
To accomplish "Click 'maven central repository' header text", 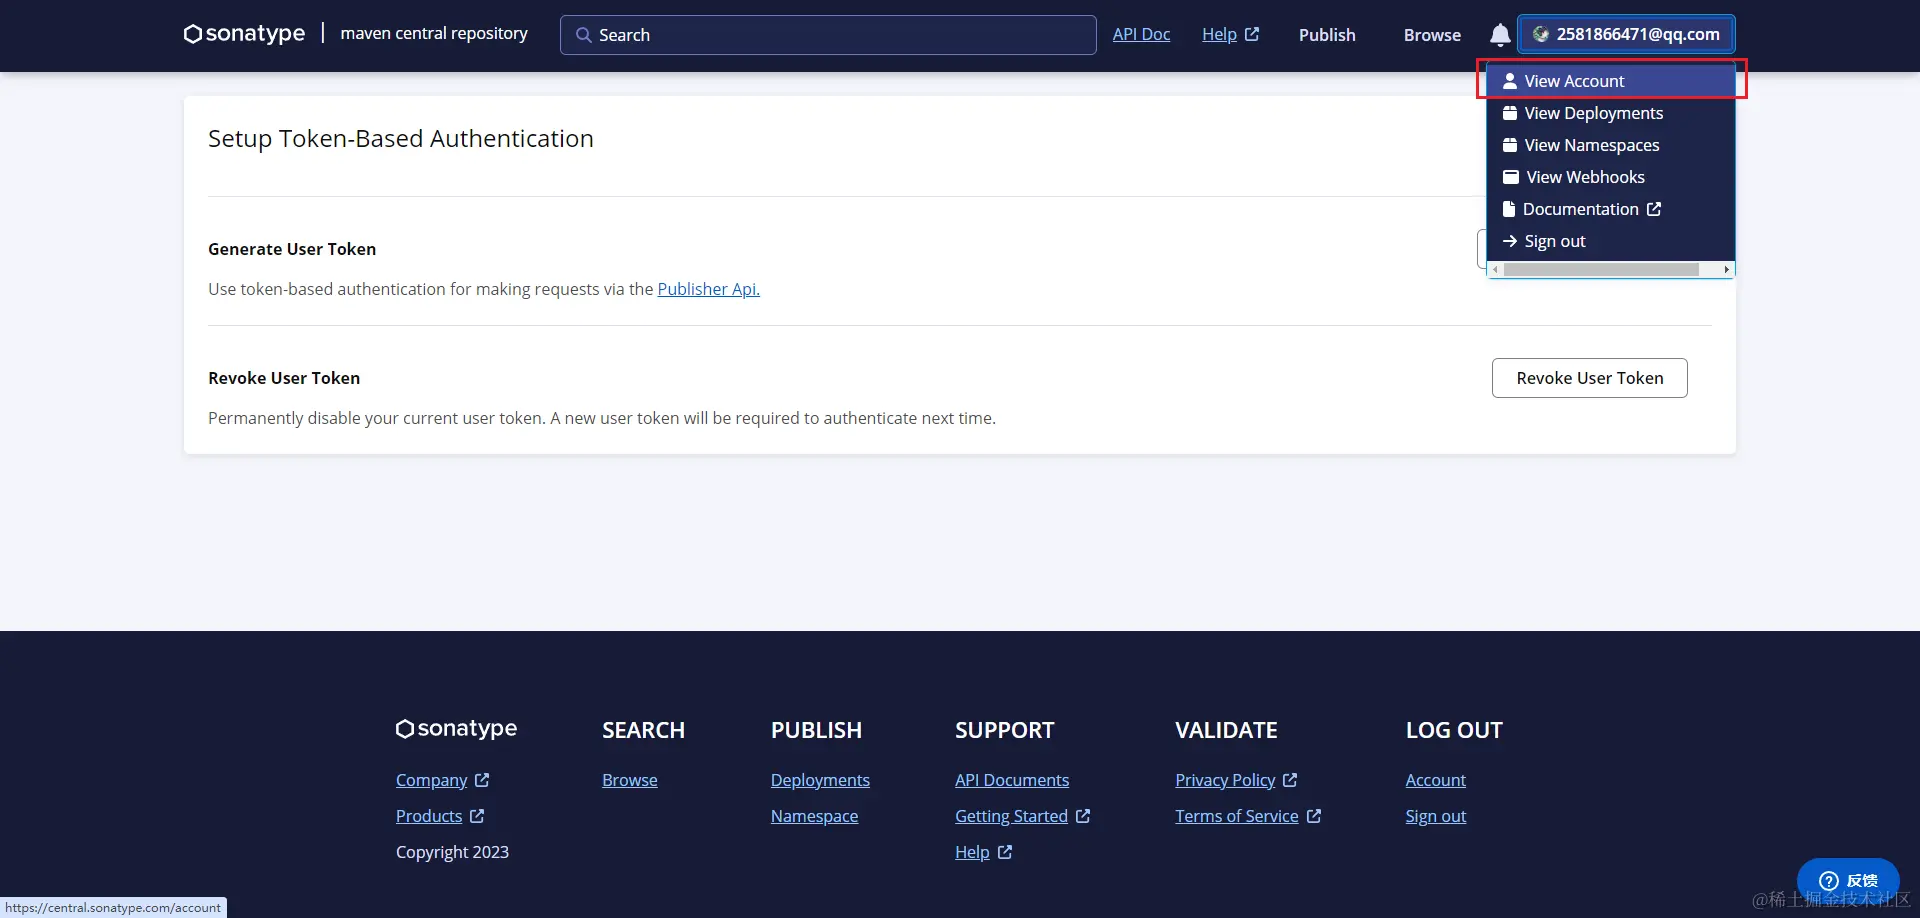I will (x=434, y=33).
